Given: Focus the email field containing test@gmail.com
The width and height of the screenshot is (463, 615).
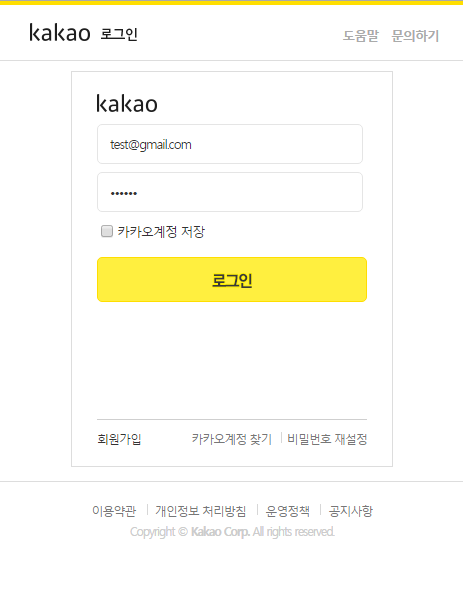Looking at the screenshot, I should (230, 144).
